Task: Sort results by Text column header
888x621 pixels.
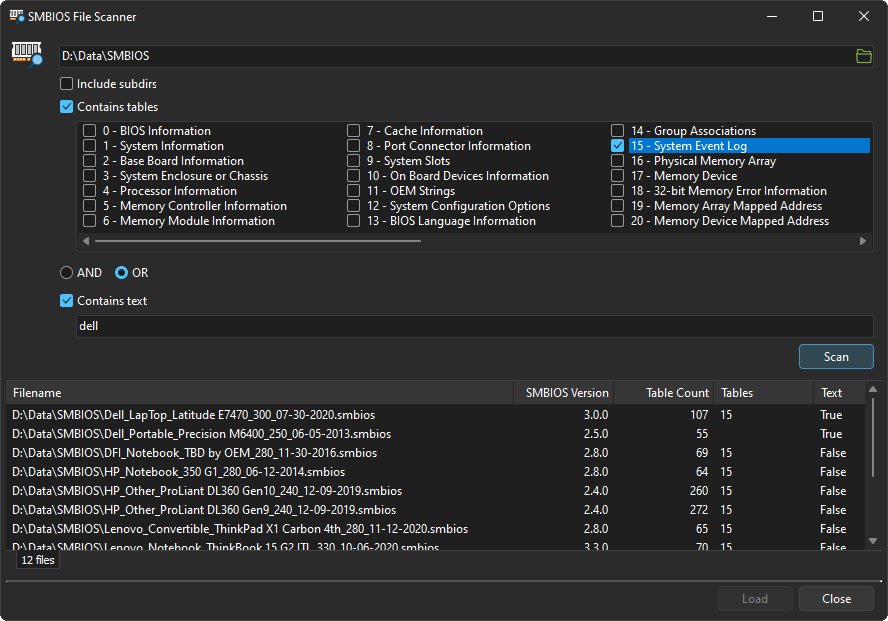Action: tap(839, 393)
